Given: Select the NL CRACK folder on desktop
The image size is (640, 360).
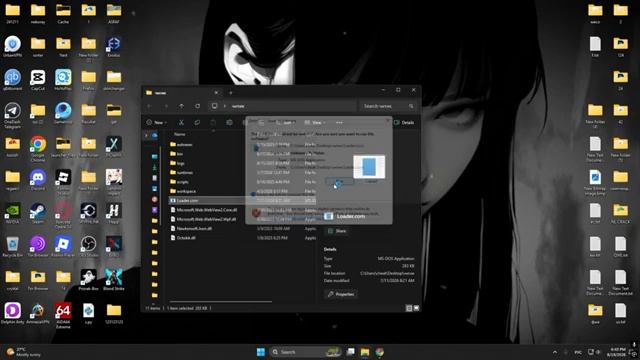Looking at the screenshot, I should 621,213.
